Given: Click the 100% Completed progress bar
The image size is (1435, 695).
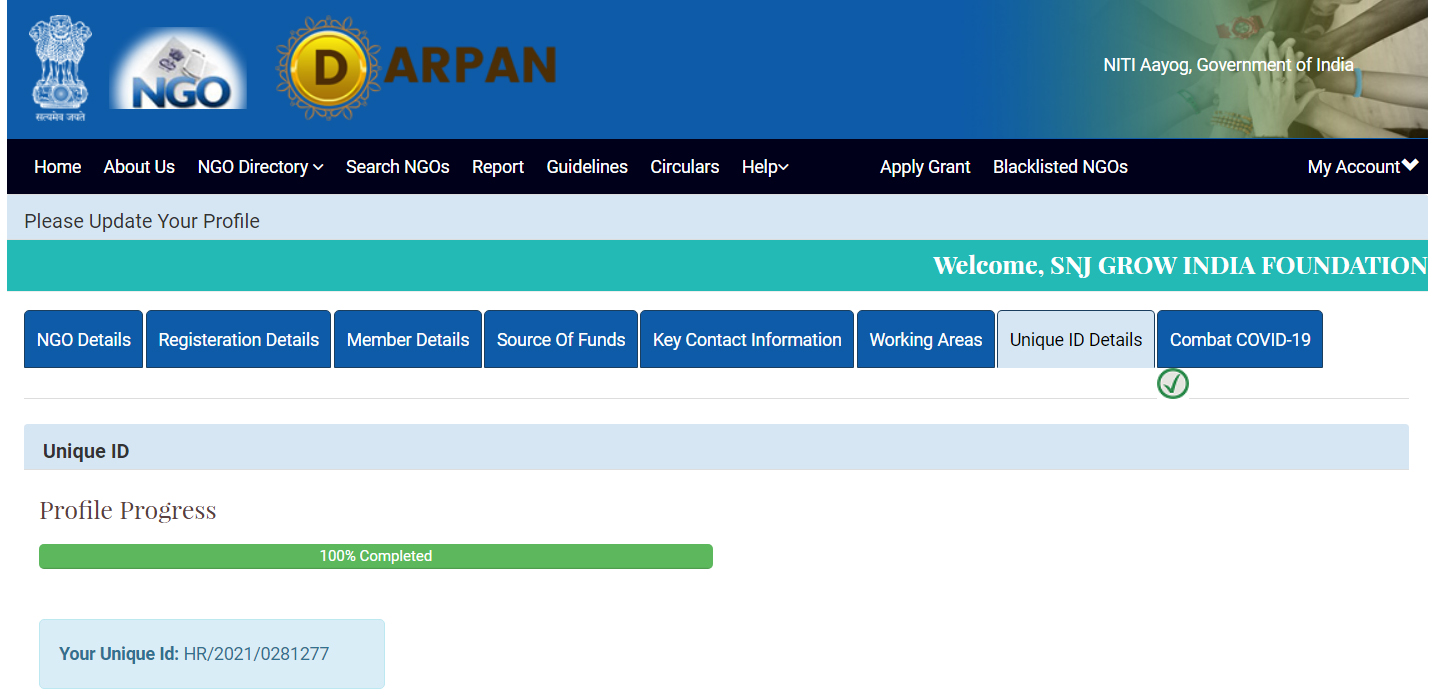Looking at the screenshot, I should click(x=376, y=556).
